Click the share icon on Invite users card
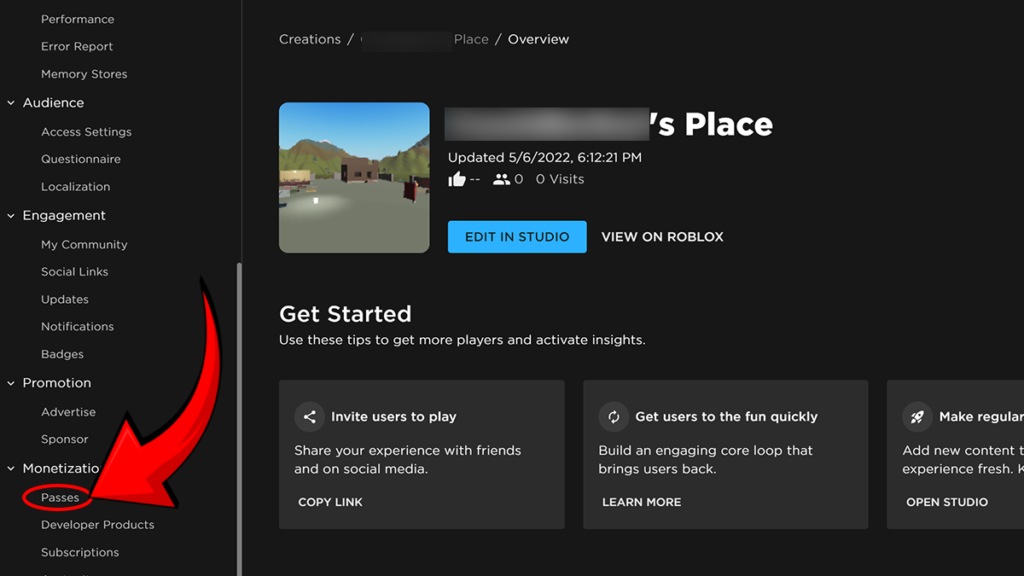This screenshot has width=1024, height=576. pyautogui.click(x=310, y=416)
